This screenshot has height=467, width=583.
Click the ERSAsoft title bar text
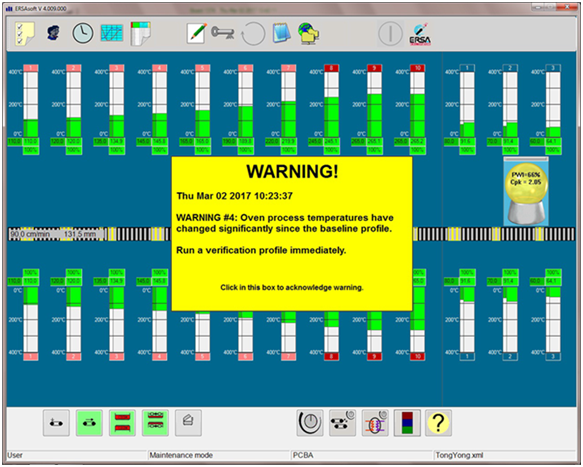click(x=40, y=8)
